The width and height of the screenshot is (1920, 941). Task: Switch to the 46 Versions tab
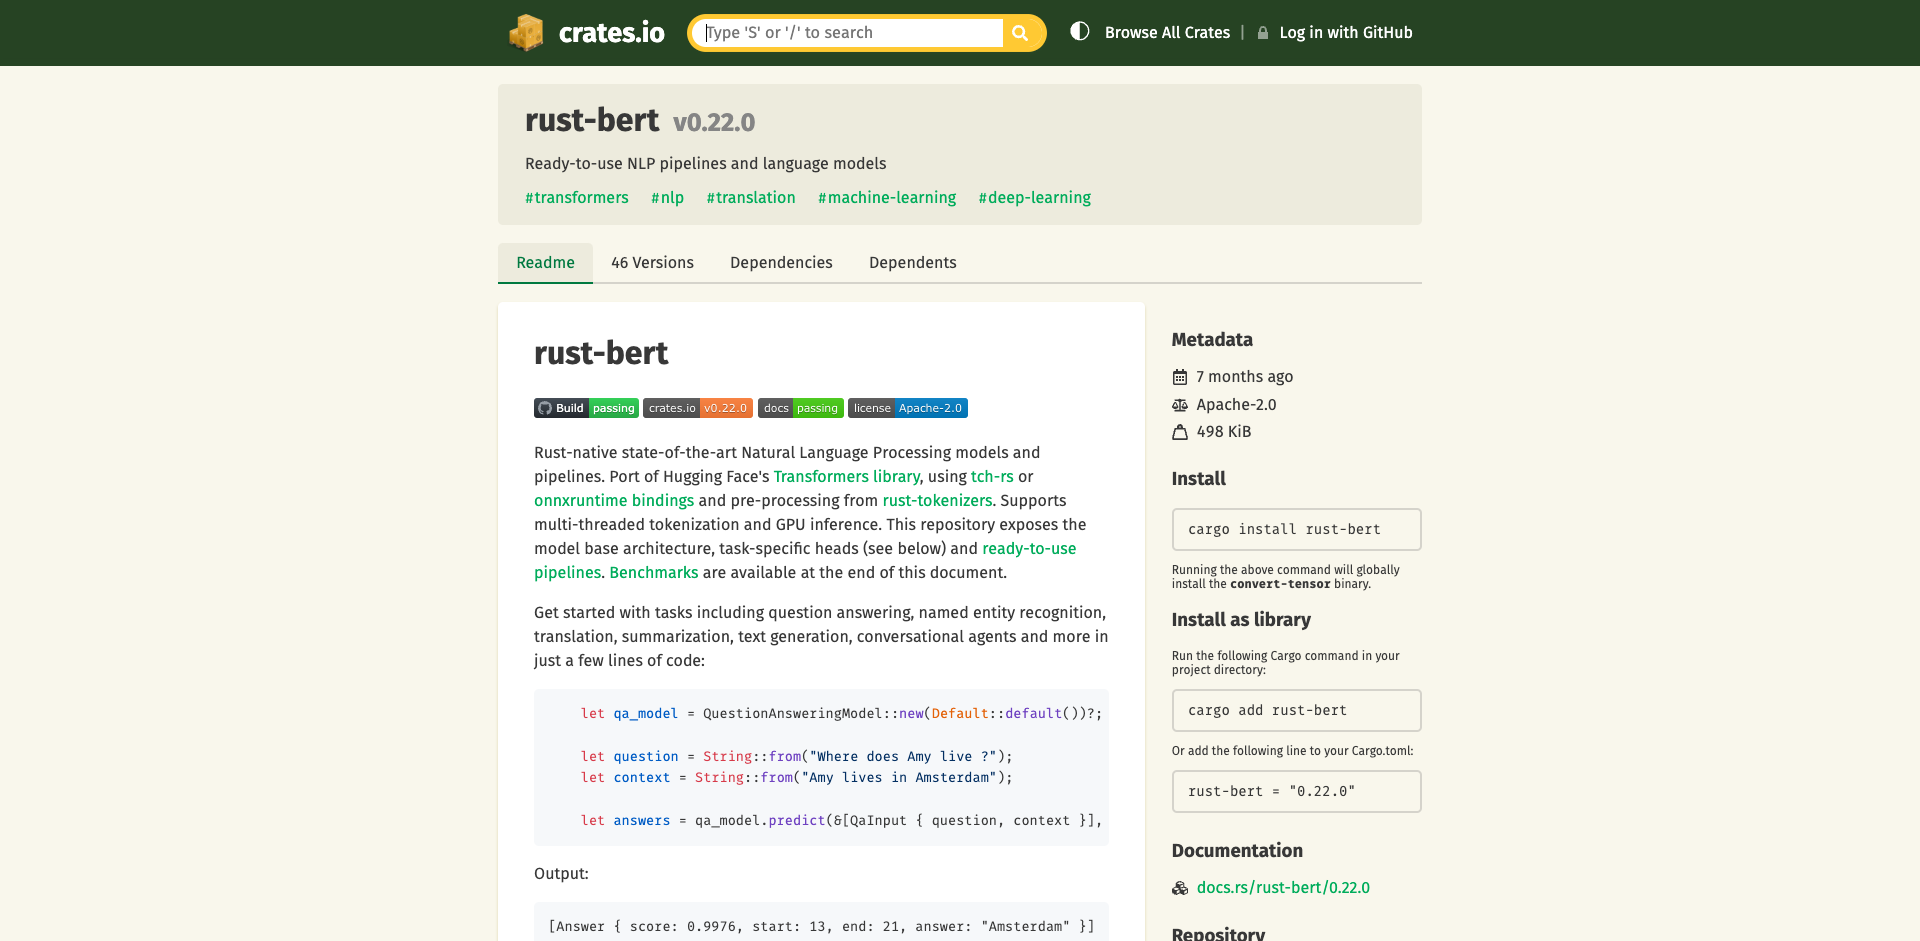coord(652,262)
